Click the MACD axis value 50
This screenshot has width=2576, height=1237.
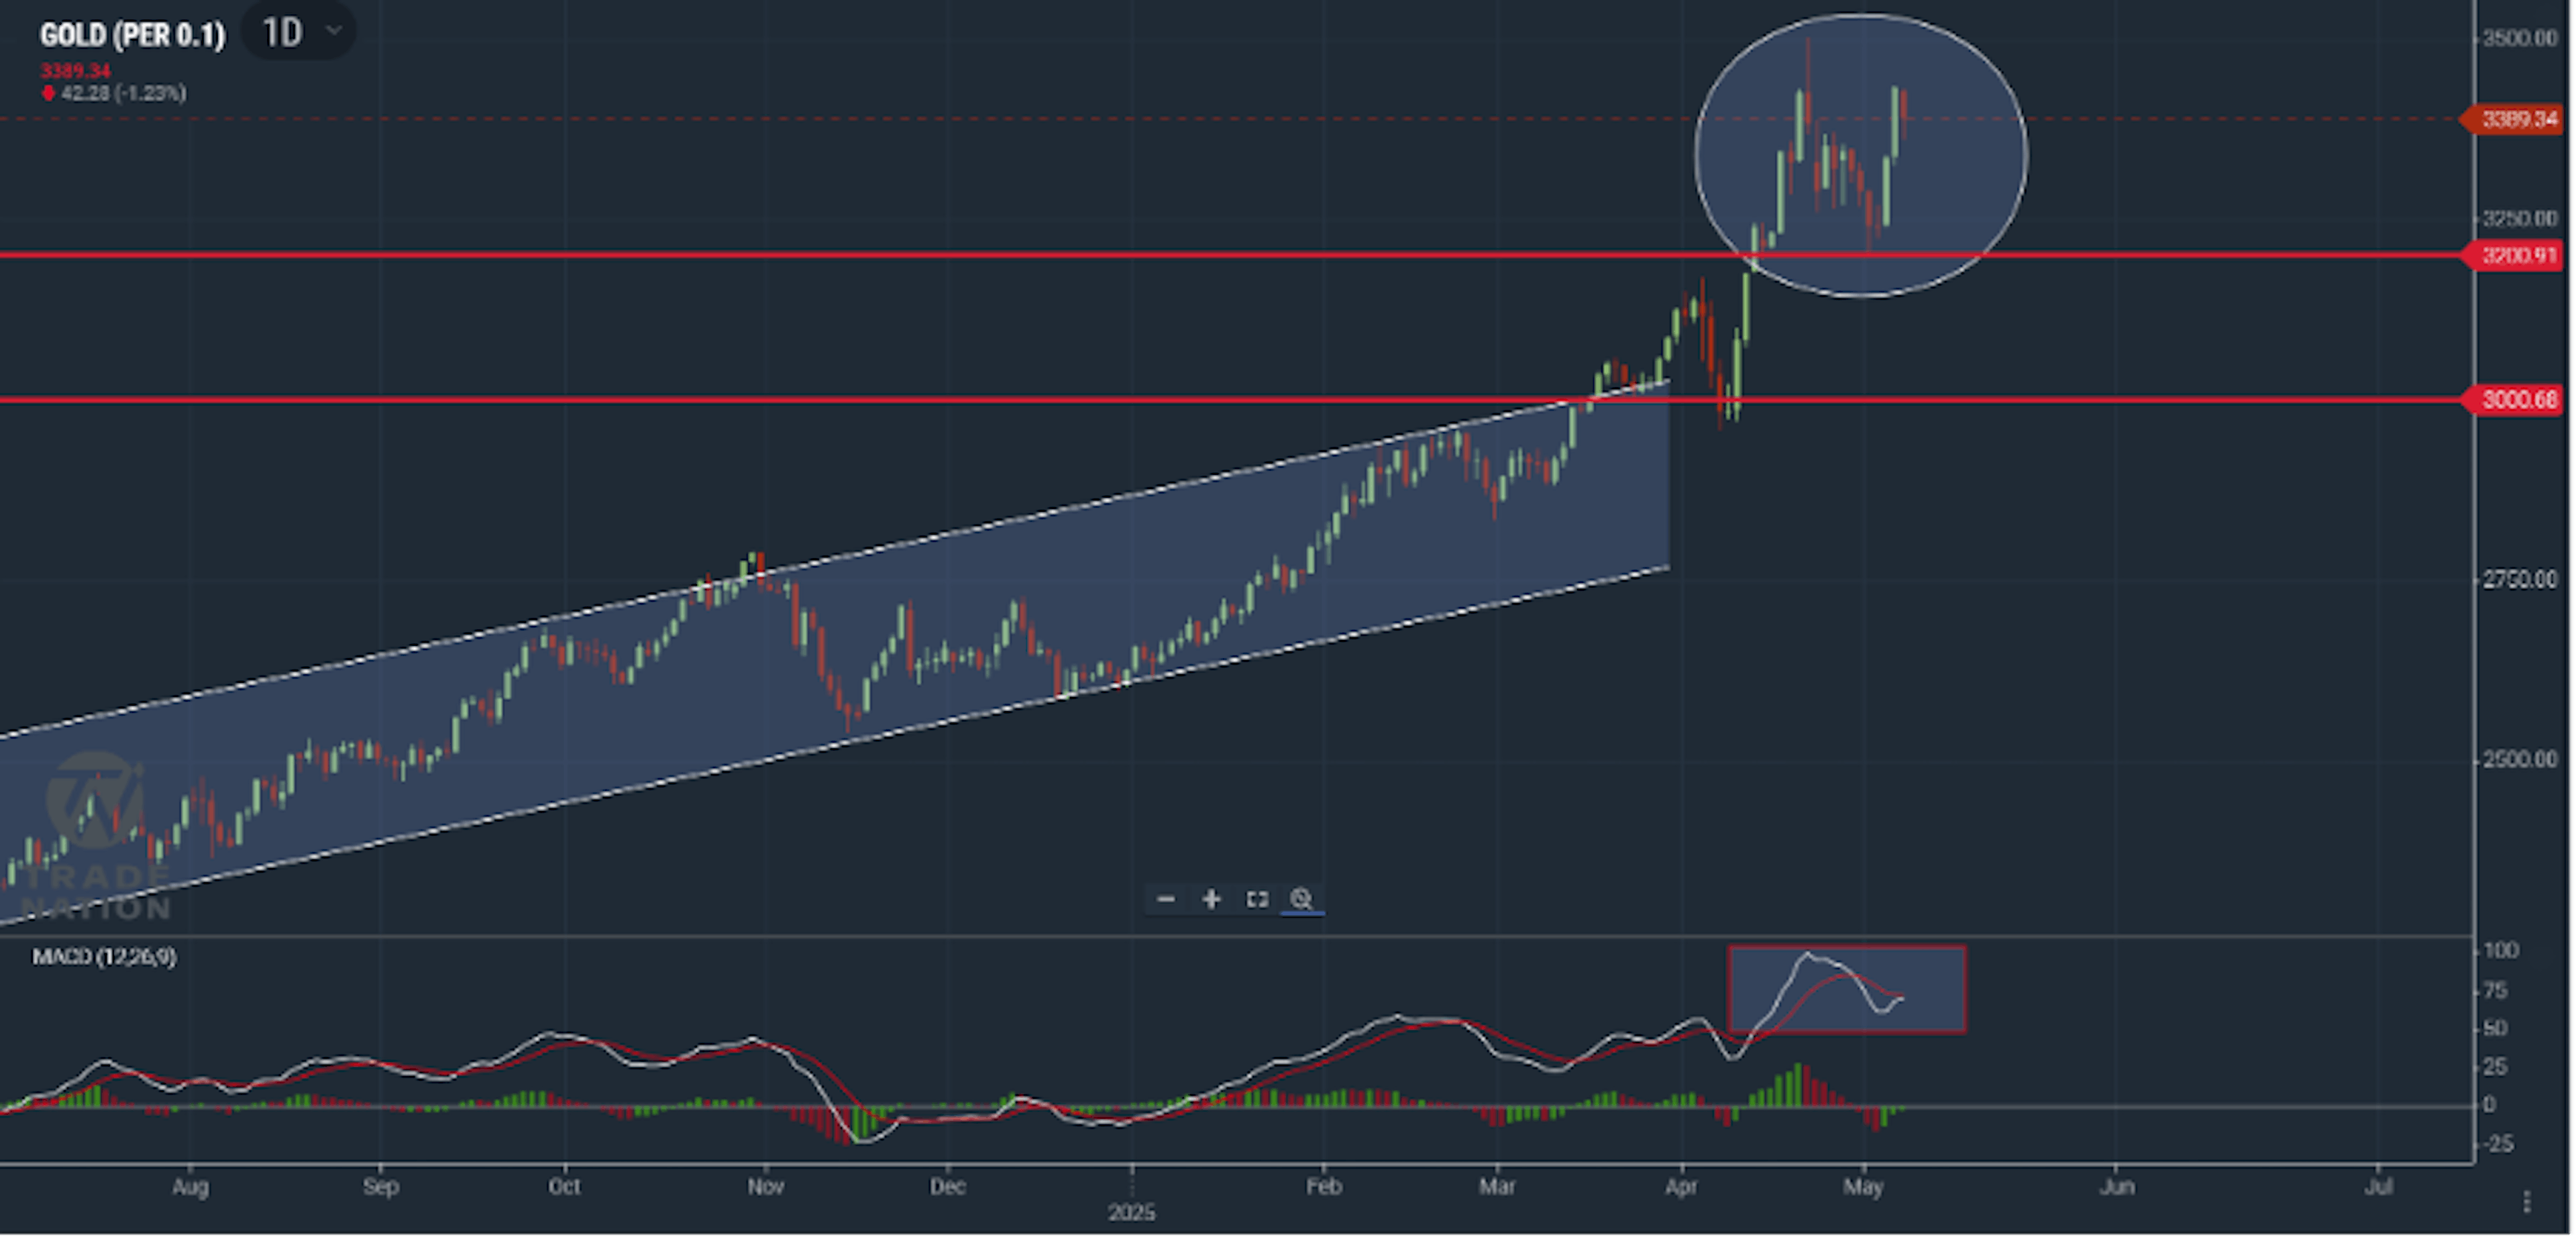point(2496,1028)
